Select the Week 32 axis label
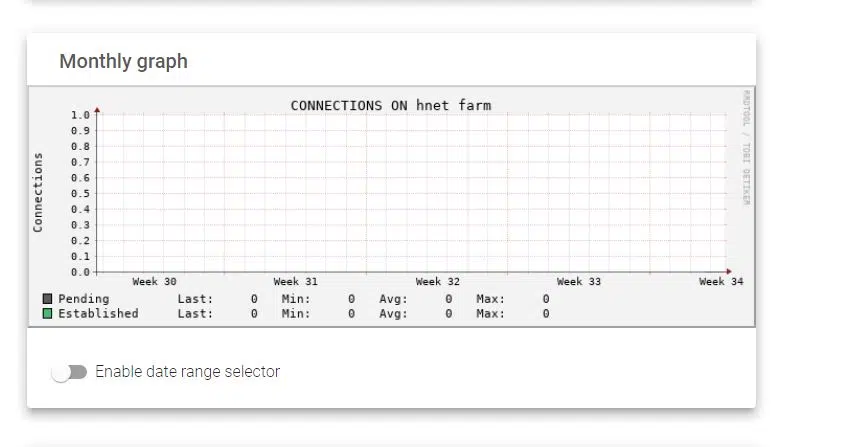 coord(437,282)
